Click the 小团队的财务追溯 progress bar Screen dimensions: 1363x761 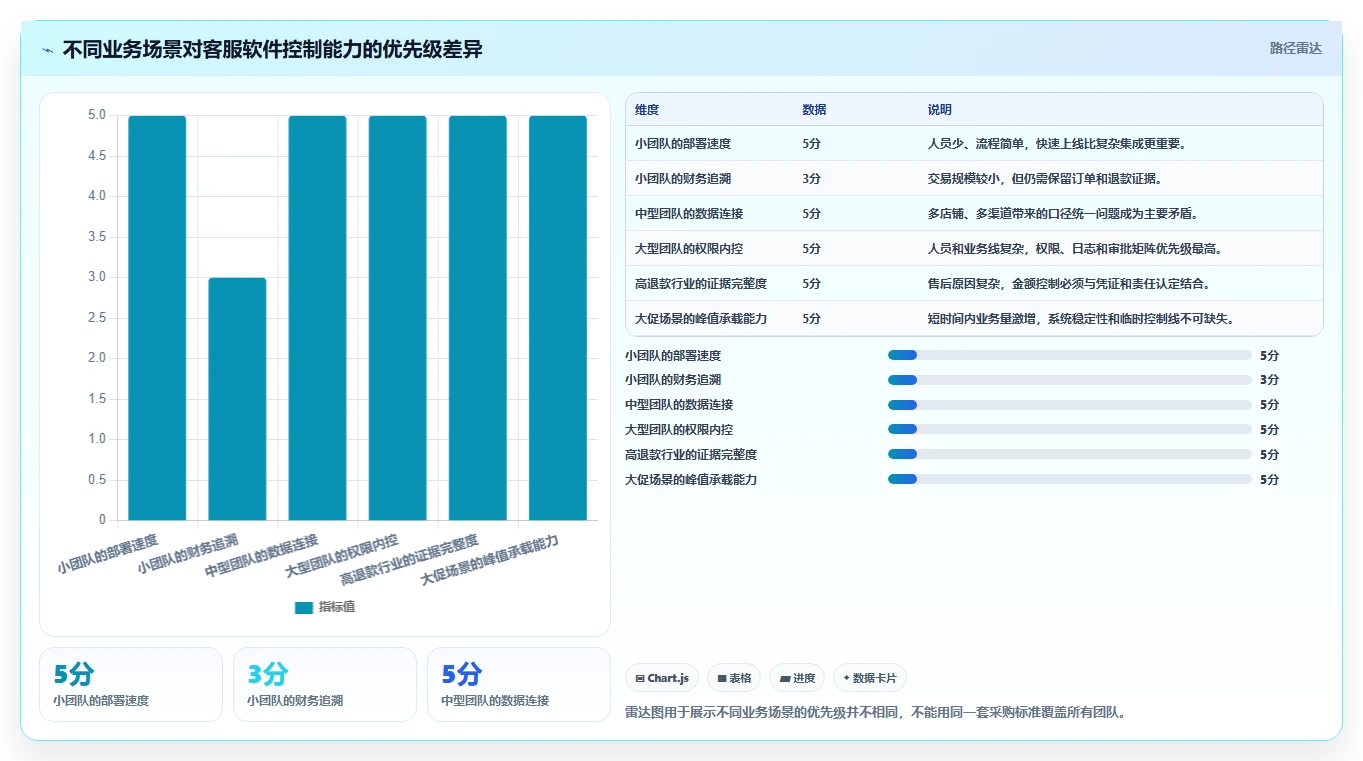pos(1070,380)
